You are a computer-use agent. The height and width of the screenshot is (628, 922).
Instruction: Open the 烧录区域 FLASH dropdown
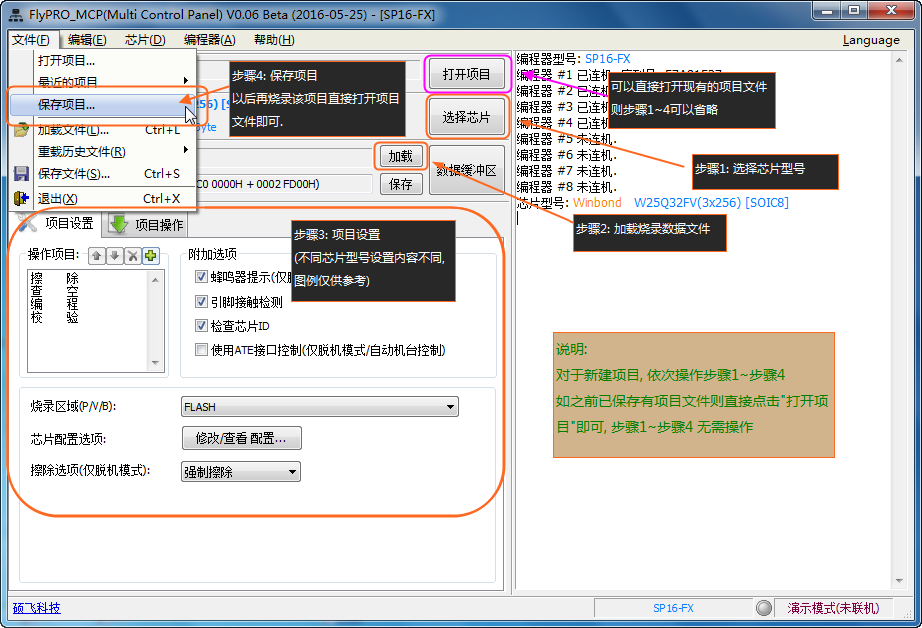tap(320, 407)
